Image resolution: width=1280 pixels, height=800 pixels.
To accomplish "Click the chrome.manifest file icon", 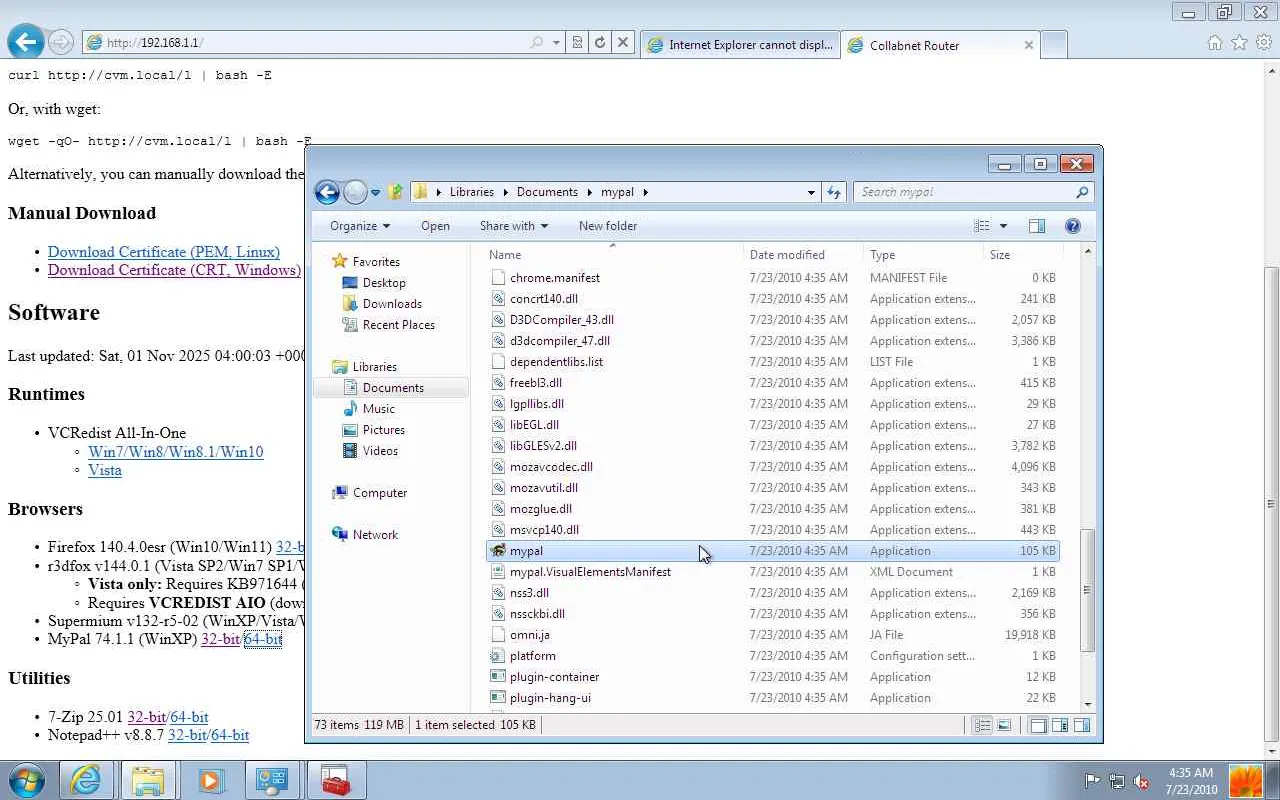I will click(498, 278).
